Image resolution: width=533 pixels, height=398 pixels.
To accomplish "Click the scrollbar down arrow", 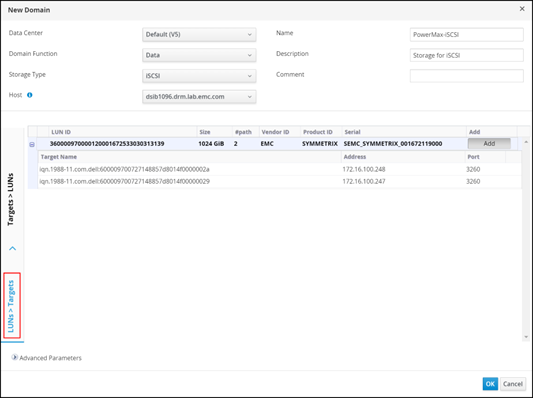I will pyautogui.click(x=526, y=337).
